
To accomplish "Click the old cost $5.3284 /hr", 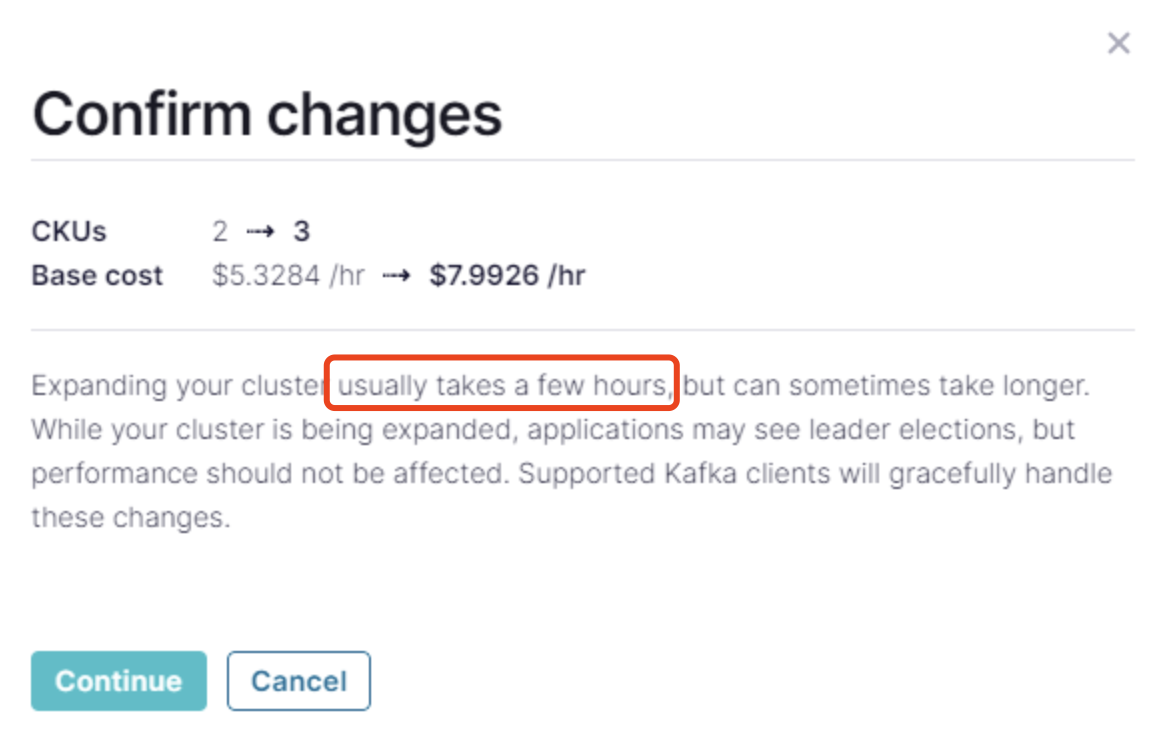I will coord(288,276).
